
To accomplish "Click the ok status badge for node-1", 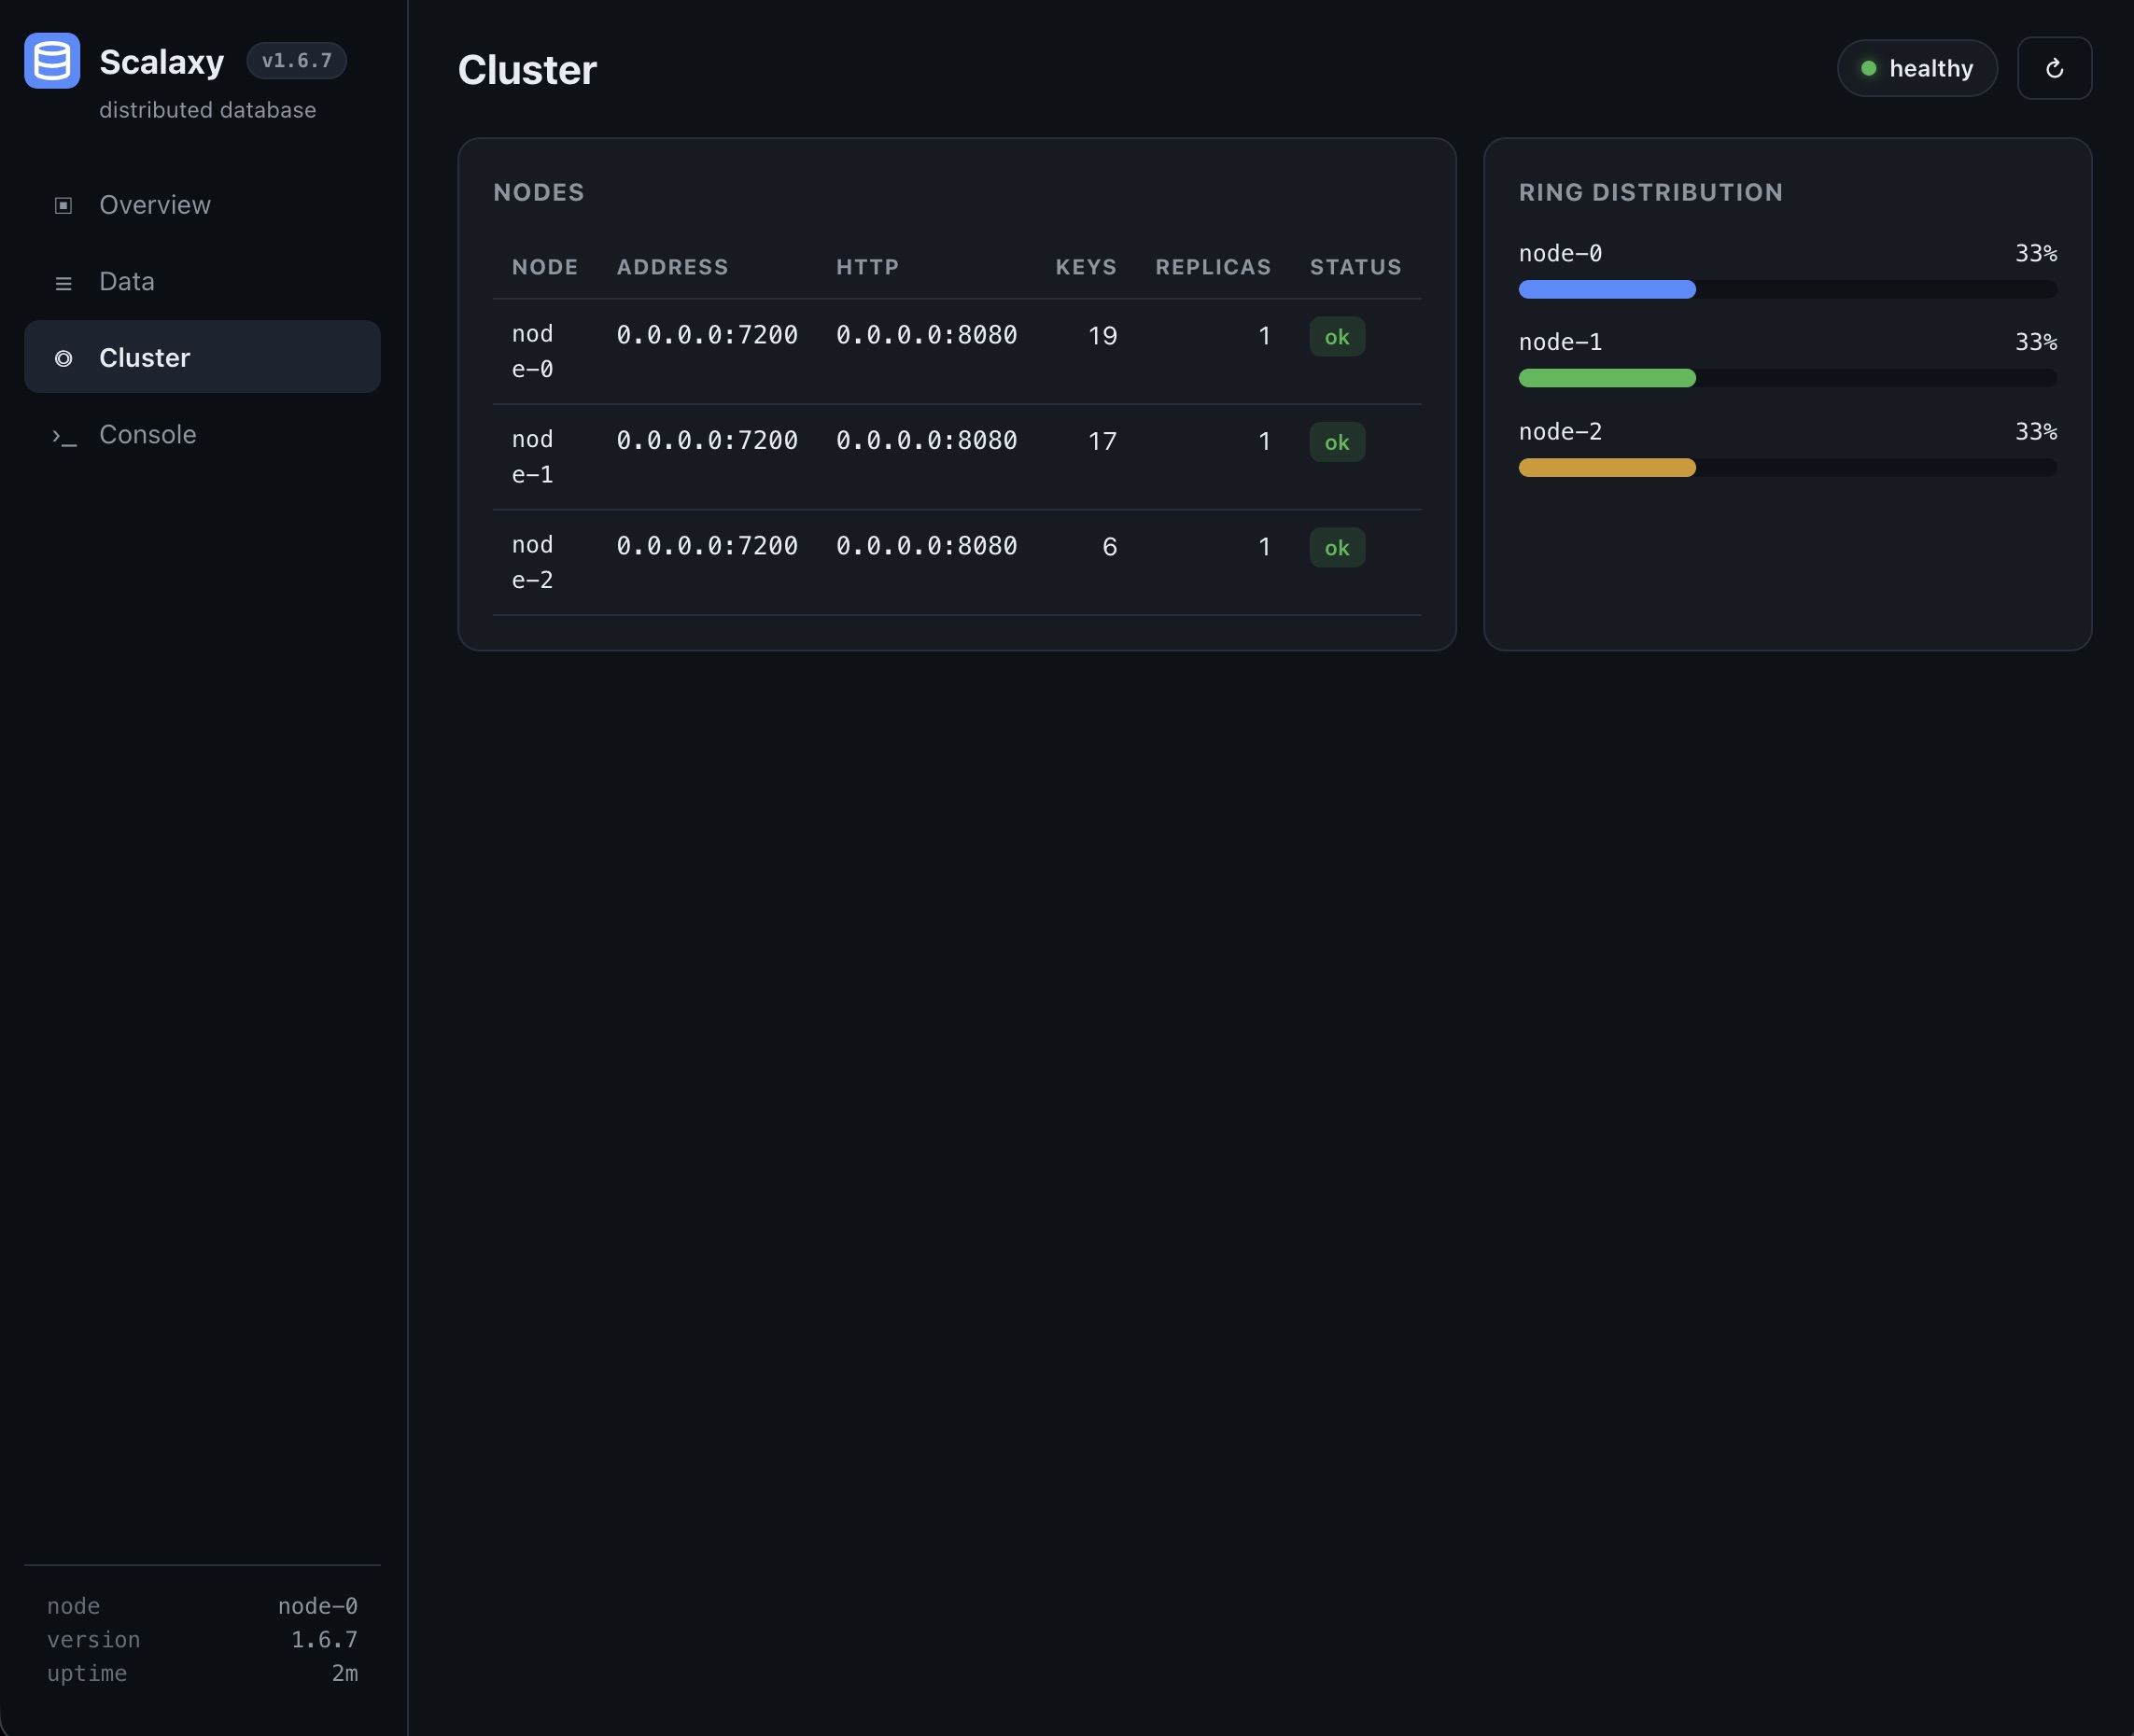I will [1337, 442].
